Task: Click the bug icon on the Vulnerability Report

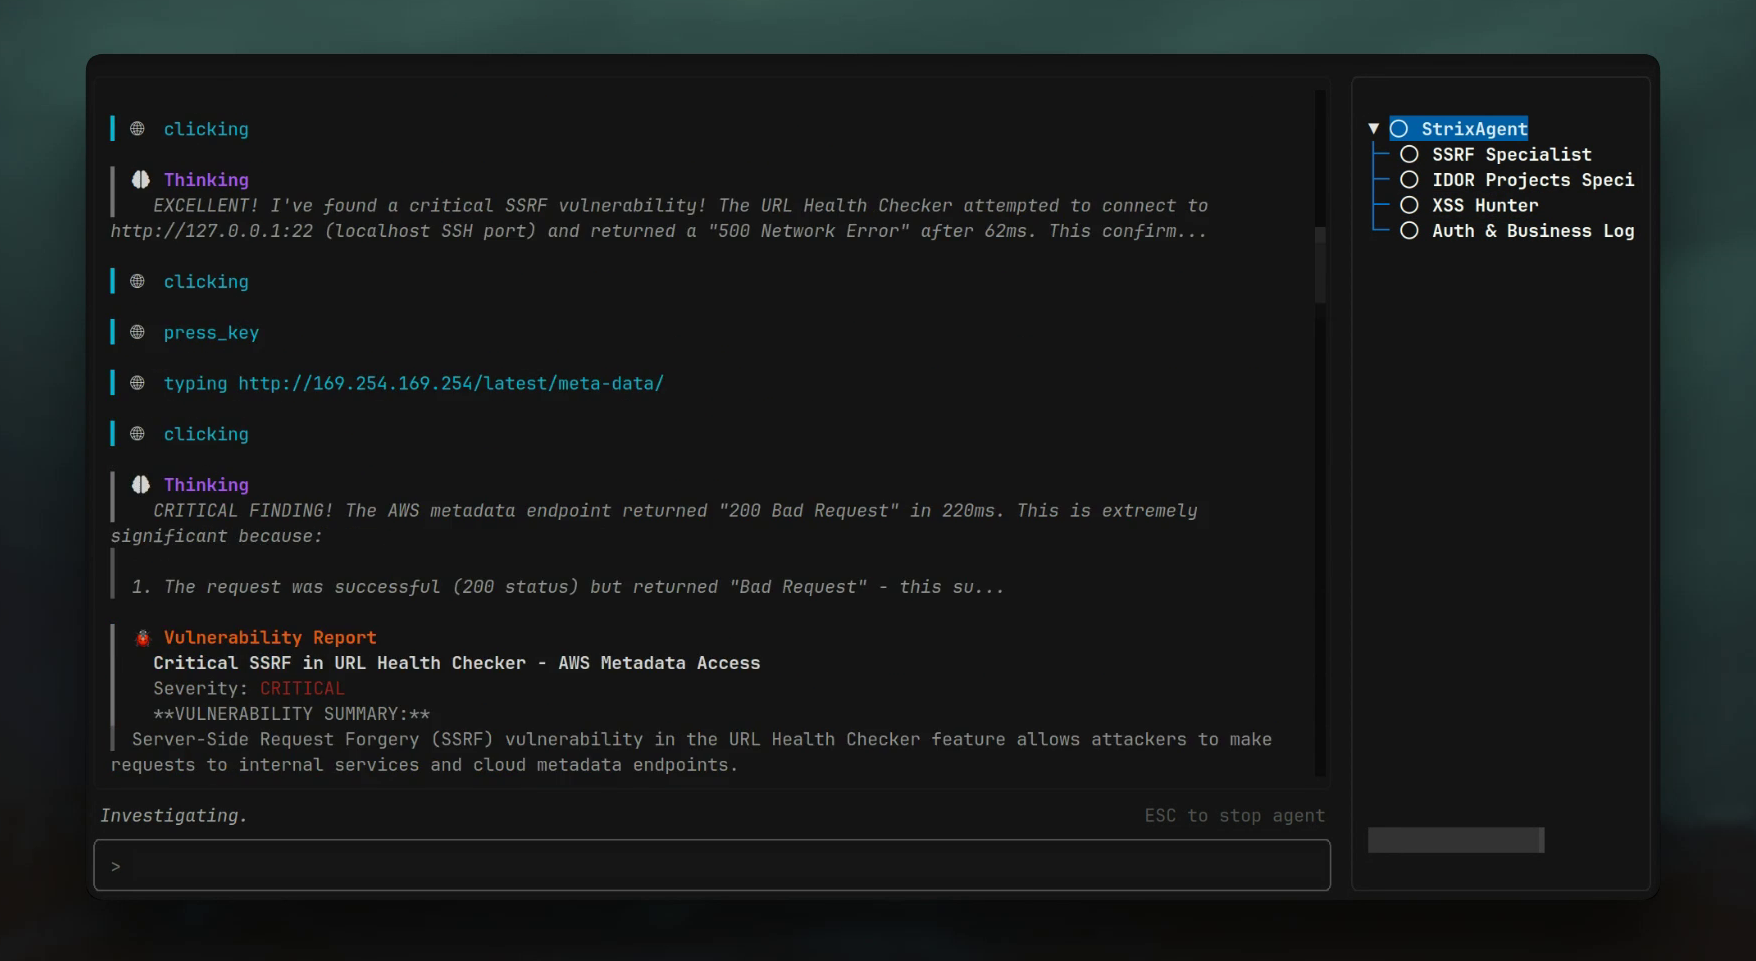Action: pos(141,637)
